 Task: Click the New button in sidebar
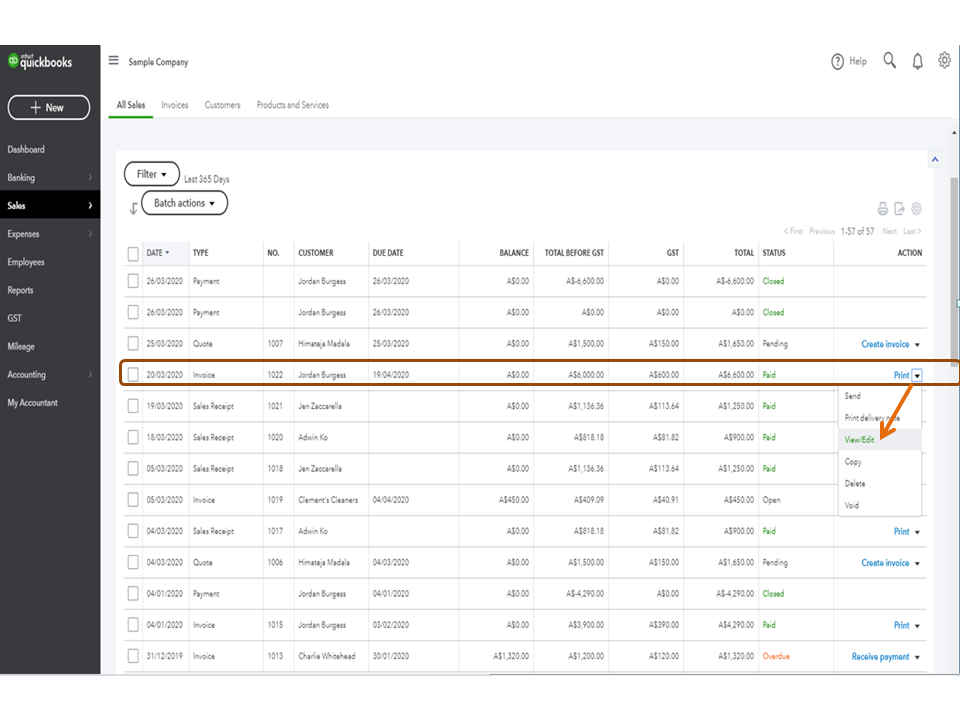click(49, 107)
